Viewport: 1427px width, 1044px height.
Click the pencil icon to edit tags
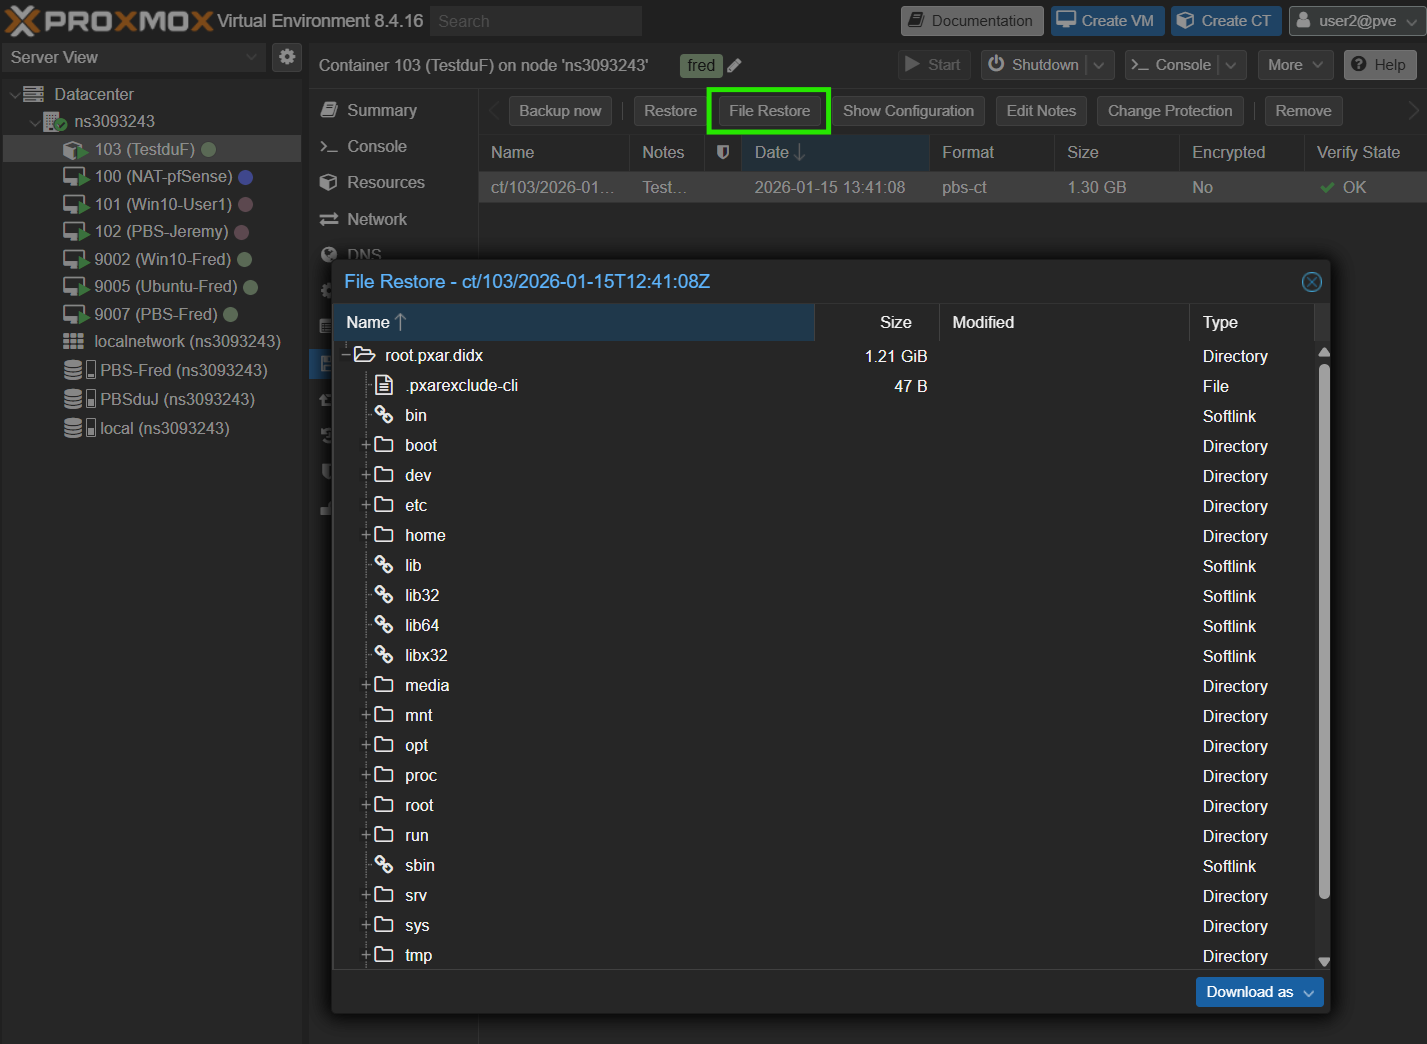point(734,66)
